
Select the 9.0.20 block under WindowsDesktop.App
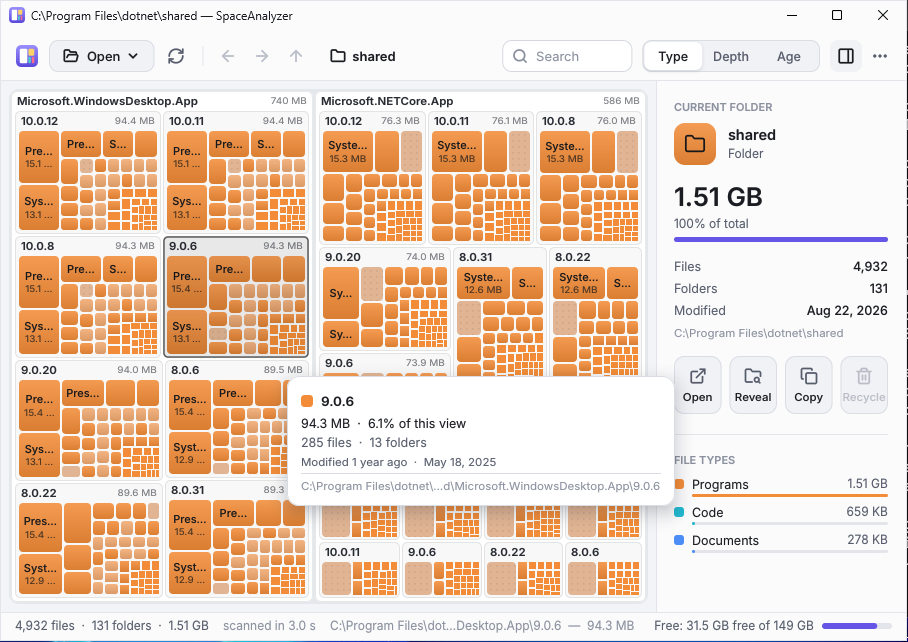click(x=89, y=421)
